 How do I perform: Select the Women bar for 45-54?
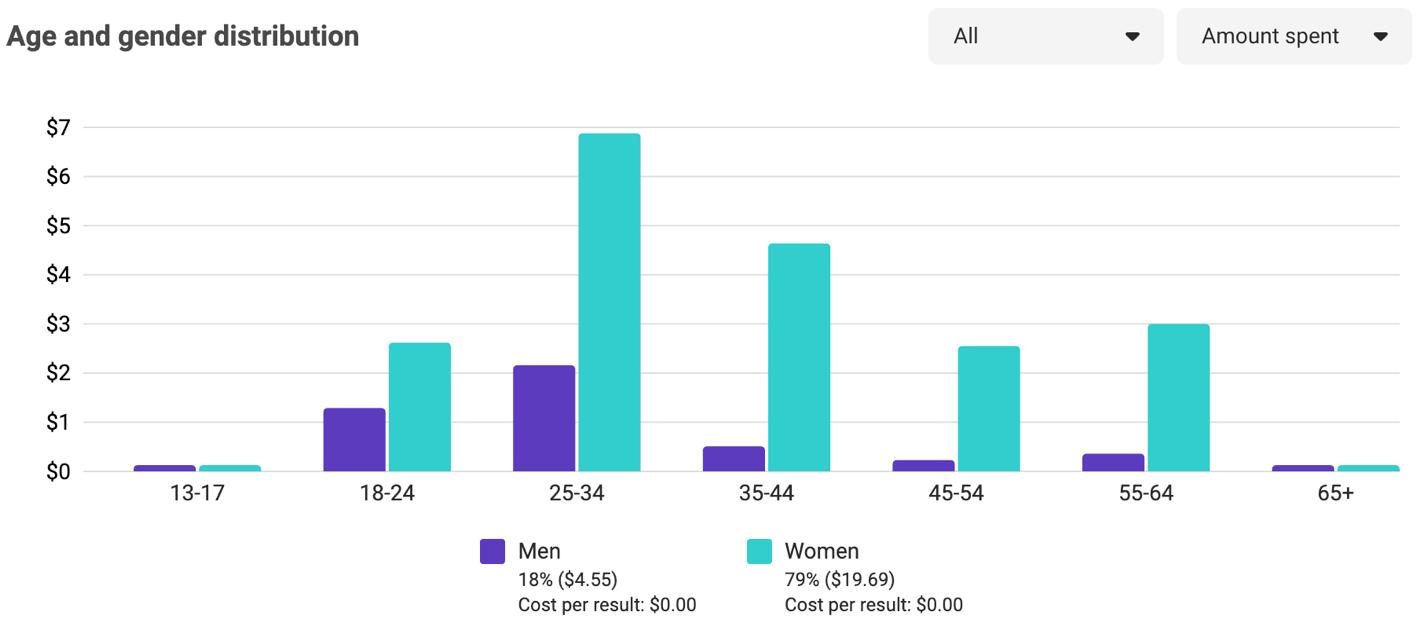tap(989, 408)
